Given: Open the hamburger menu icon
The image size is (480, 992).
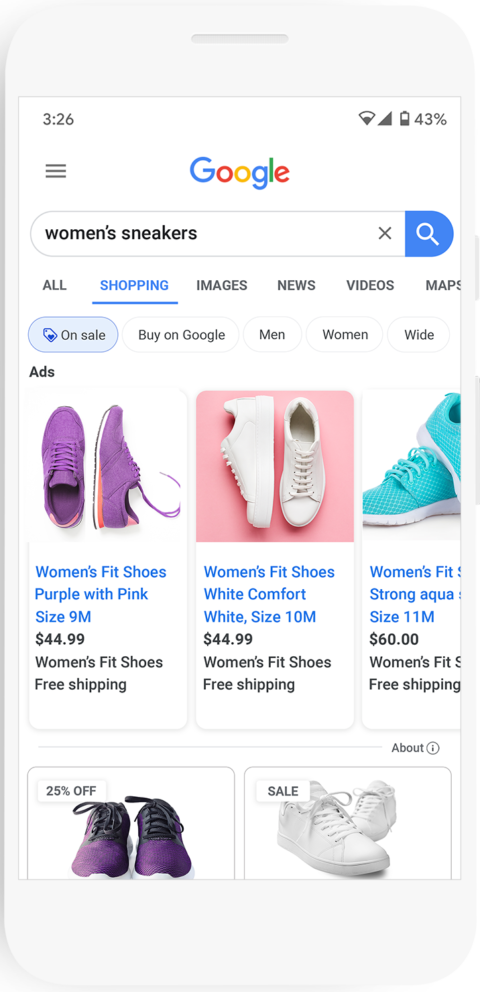Looking at the screenshot, I should click(x=56, y=171).
